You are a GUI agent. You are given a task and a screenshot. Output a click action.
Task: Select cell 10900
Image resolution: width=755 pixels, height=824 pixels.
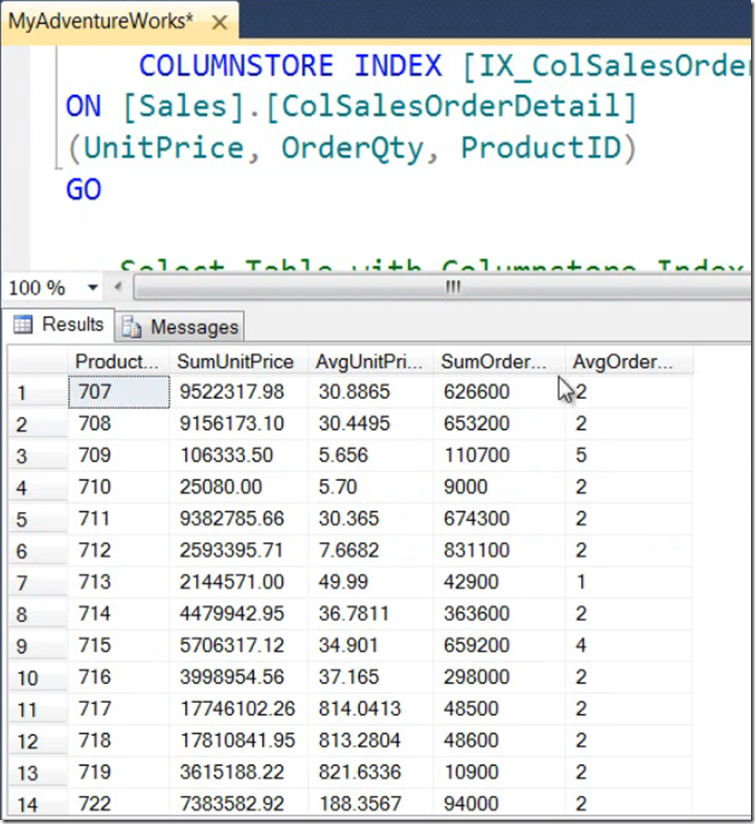pos(500,772)
